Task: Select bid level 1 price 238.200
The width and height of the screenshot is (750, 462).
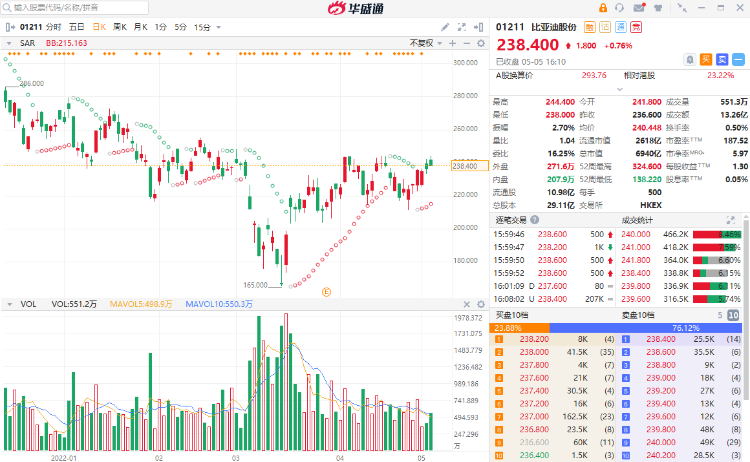Action: point(534,339)
